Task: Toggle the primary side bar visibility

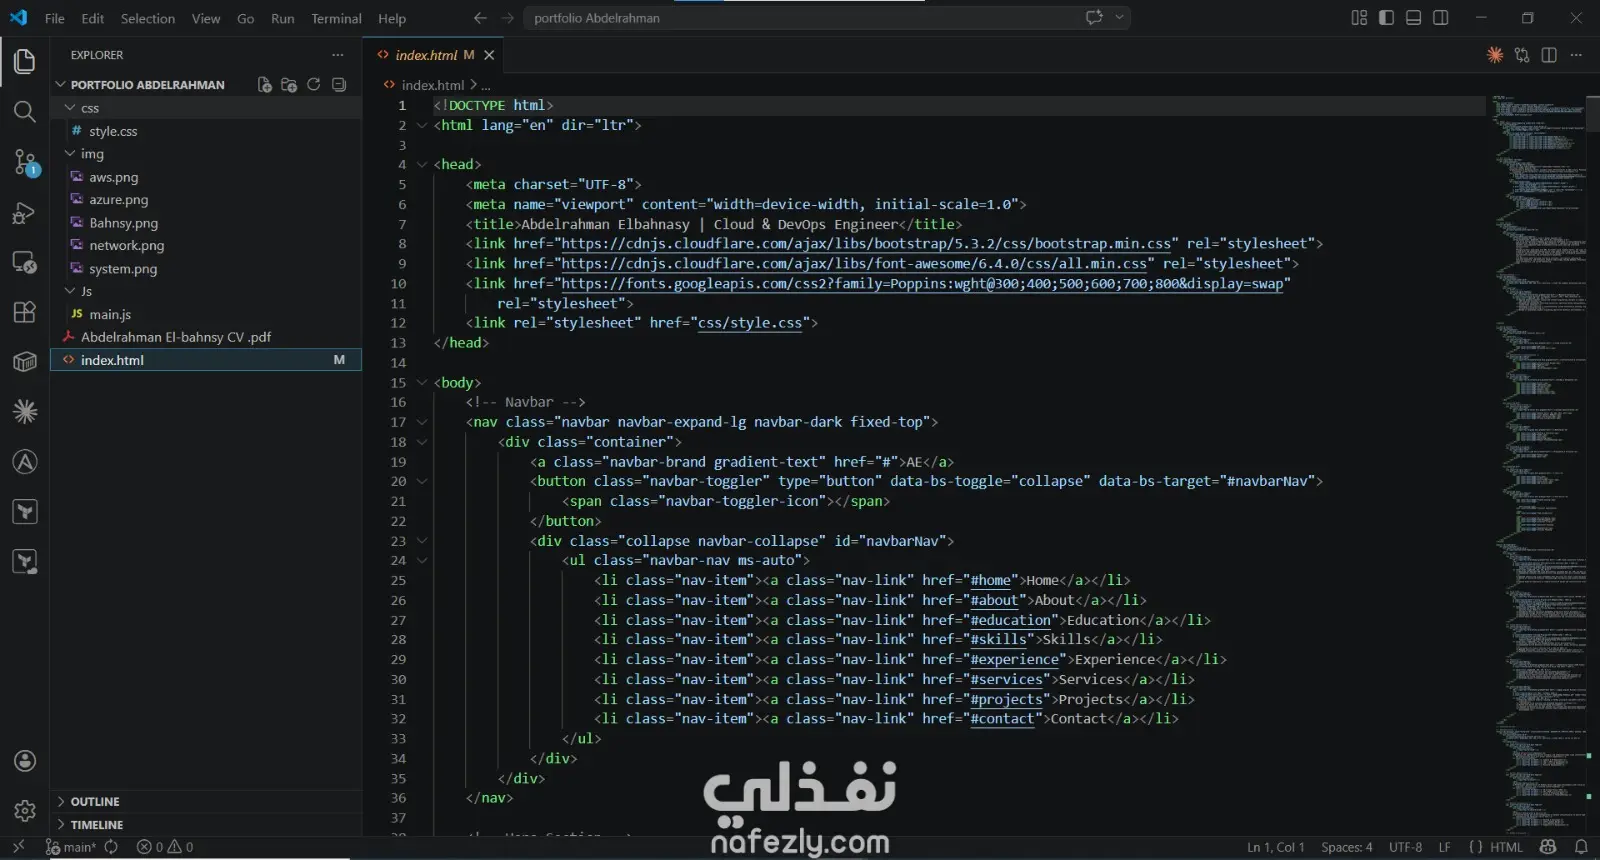Action: coord(1386,18)
